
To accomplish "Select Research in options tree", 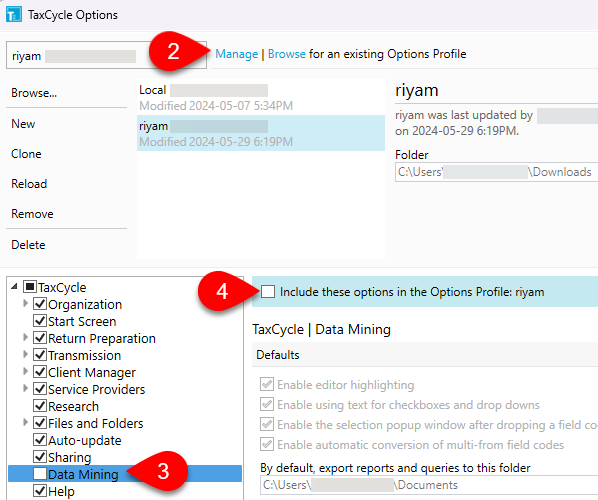I will (74, 406).
